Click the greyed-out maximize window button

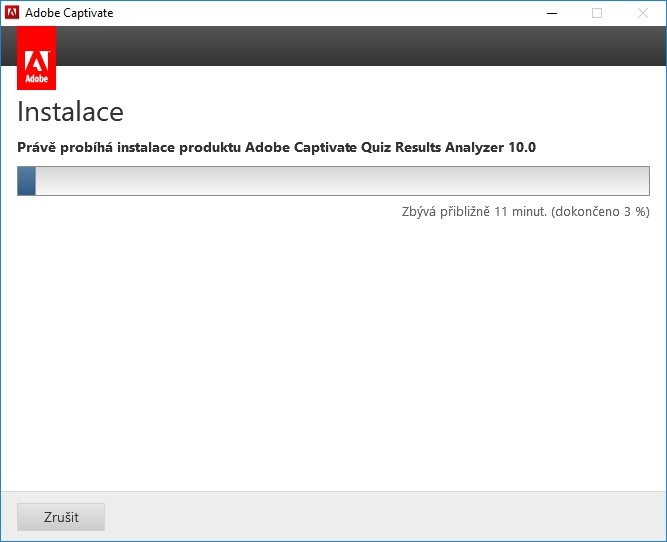click(597, 13)
